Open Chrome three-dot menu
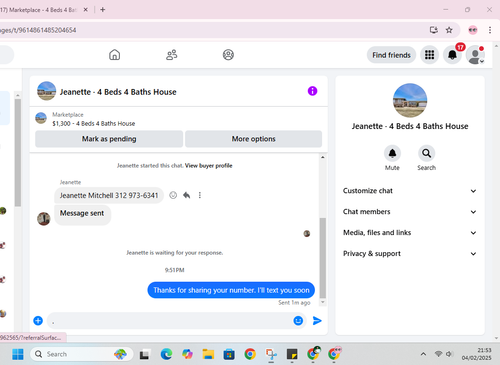This screenshot has height=365, width=500. [x=490, y=30]
